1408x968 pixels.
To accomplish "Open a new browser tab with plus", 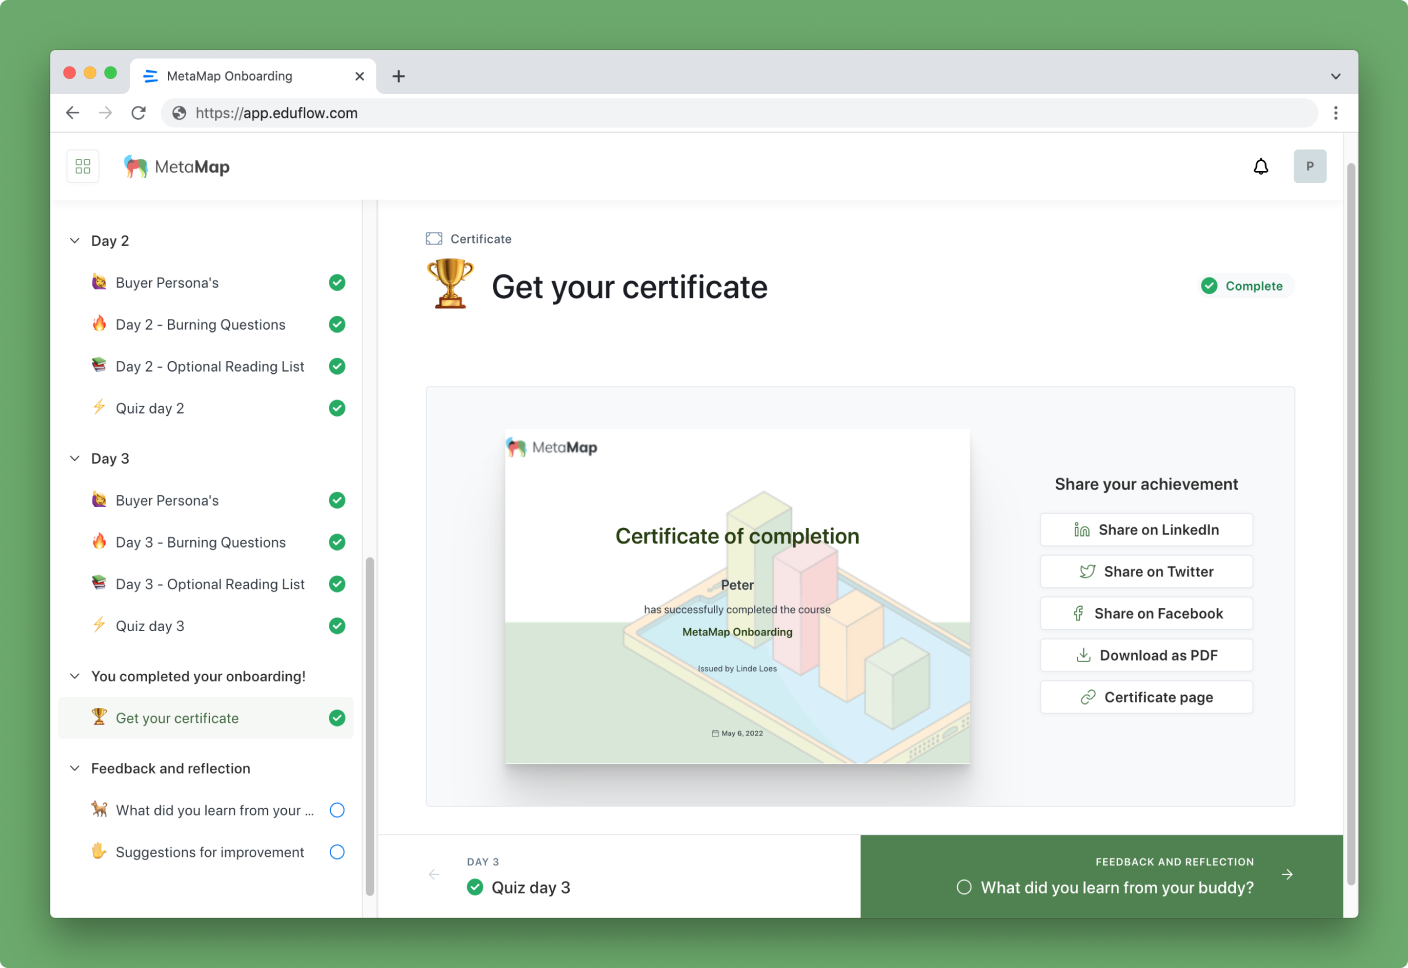I will pos(398,76).
